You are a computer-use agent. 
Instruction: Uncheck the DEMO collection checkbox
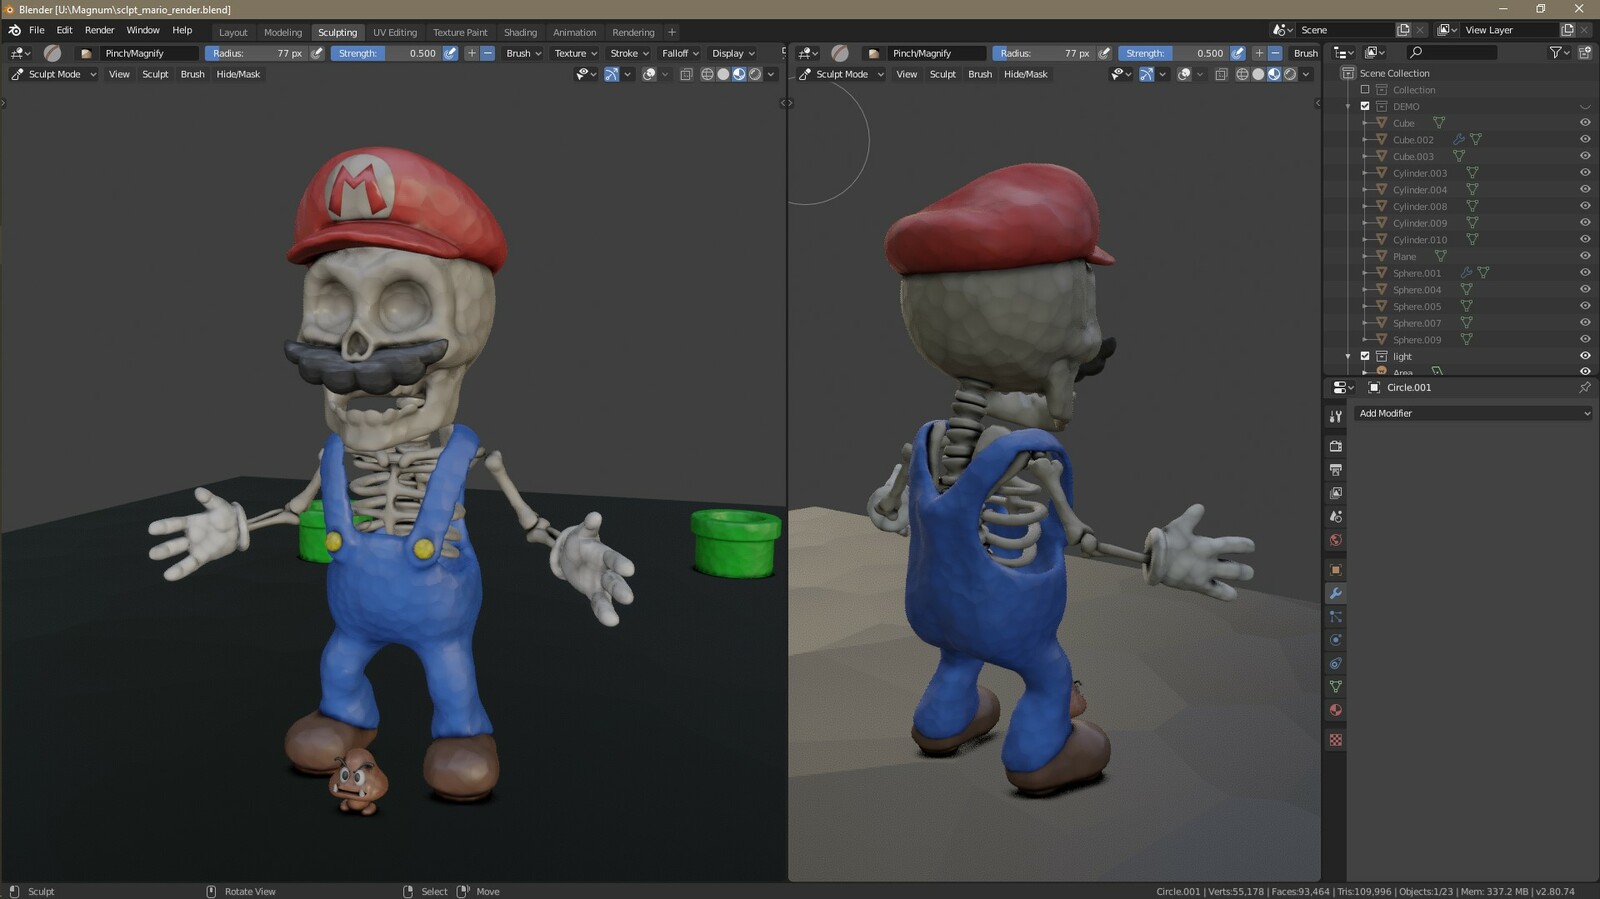pyautogui.click(x=1365, y=106)
